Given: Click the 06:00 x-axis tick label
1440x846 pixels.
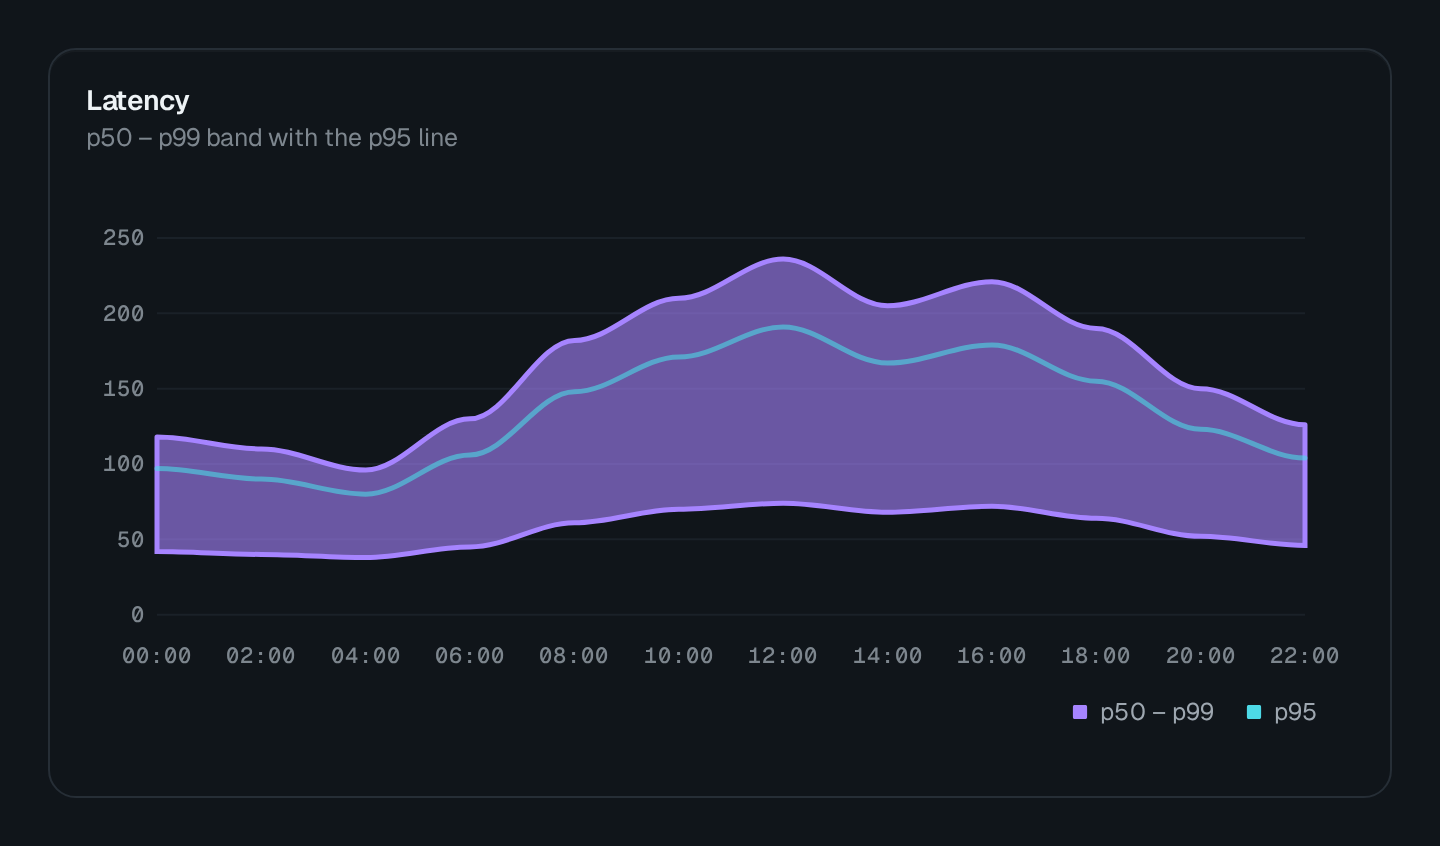Looking at the screenshot, I should click(470, 656).
